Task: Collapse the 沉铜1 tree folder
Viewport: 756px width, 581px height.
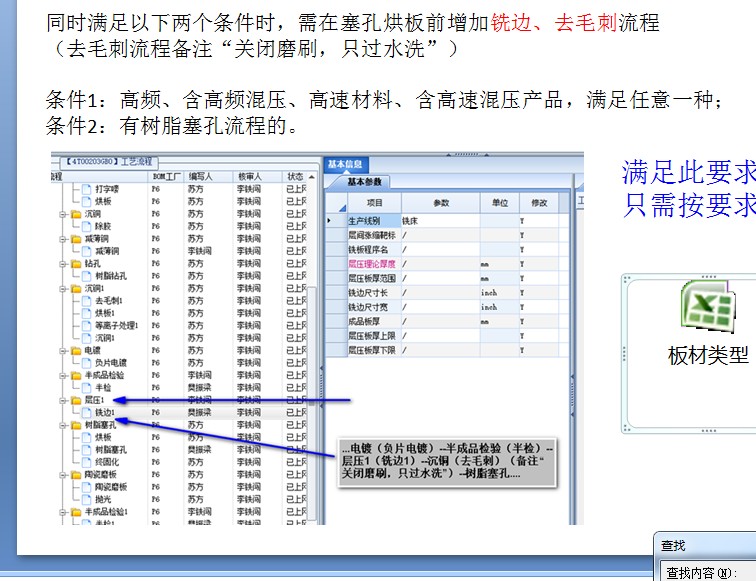Action: point(63,289)
